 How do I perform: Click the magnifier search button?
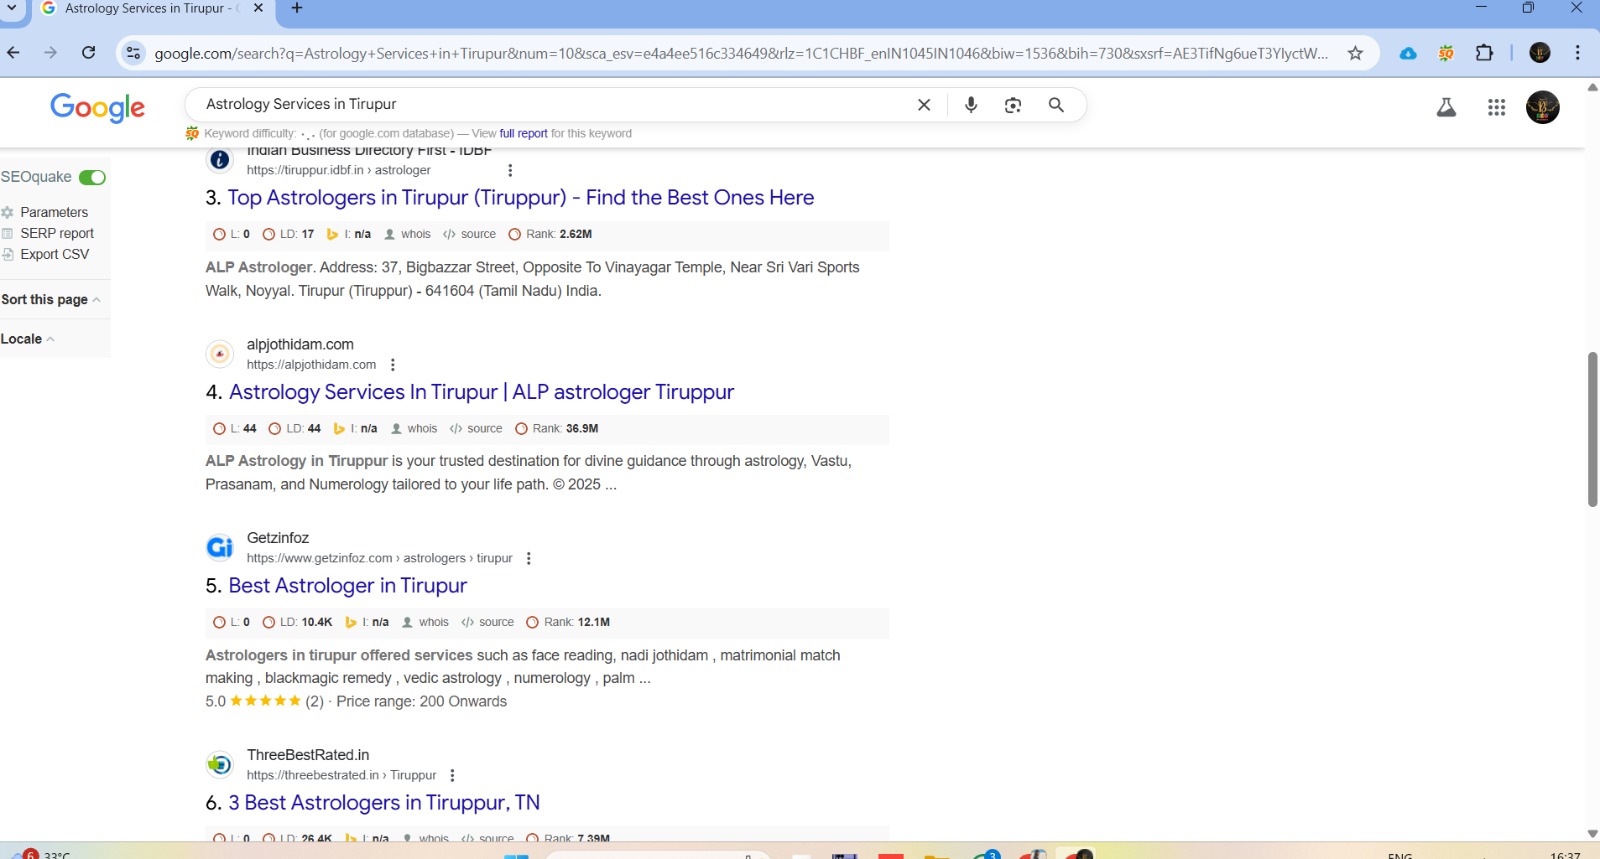pyautogui.click(x=1056, y=105)
